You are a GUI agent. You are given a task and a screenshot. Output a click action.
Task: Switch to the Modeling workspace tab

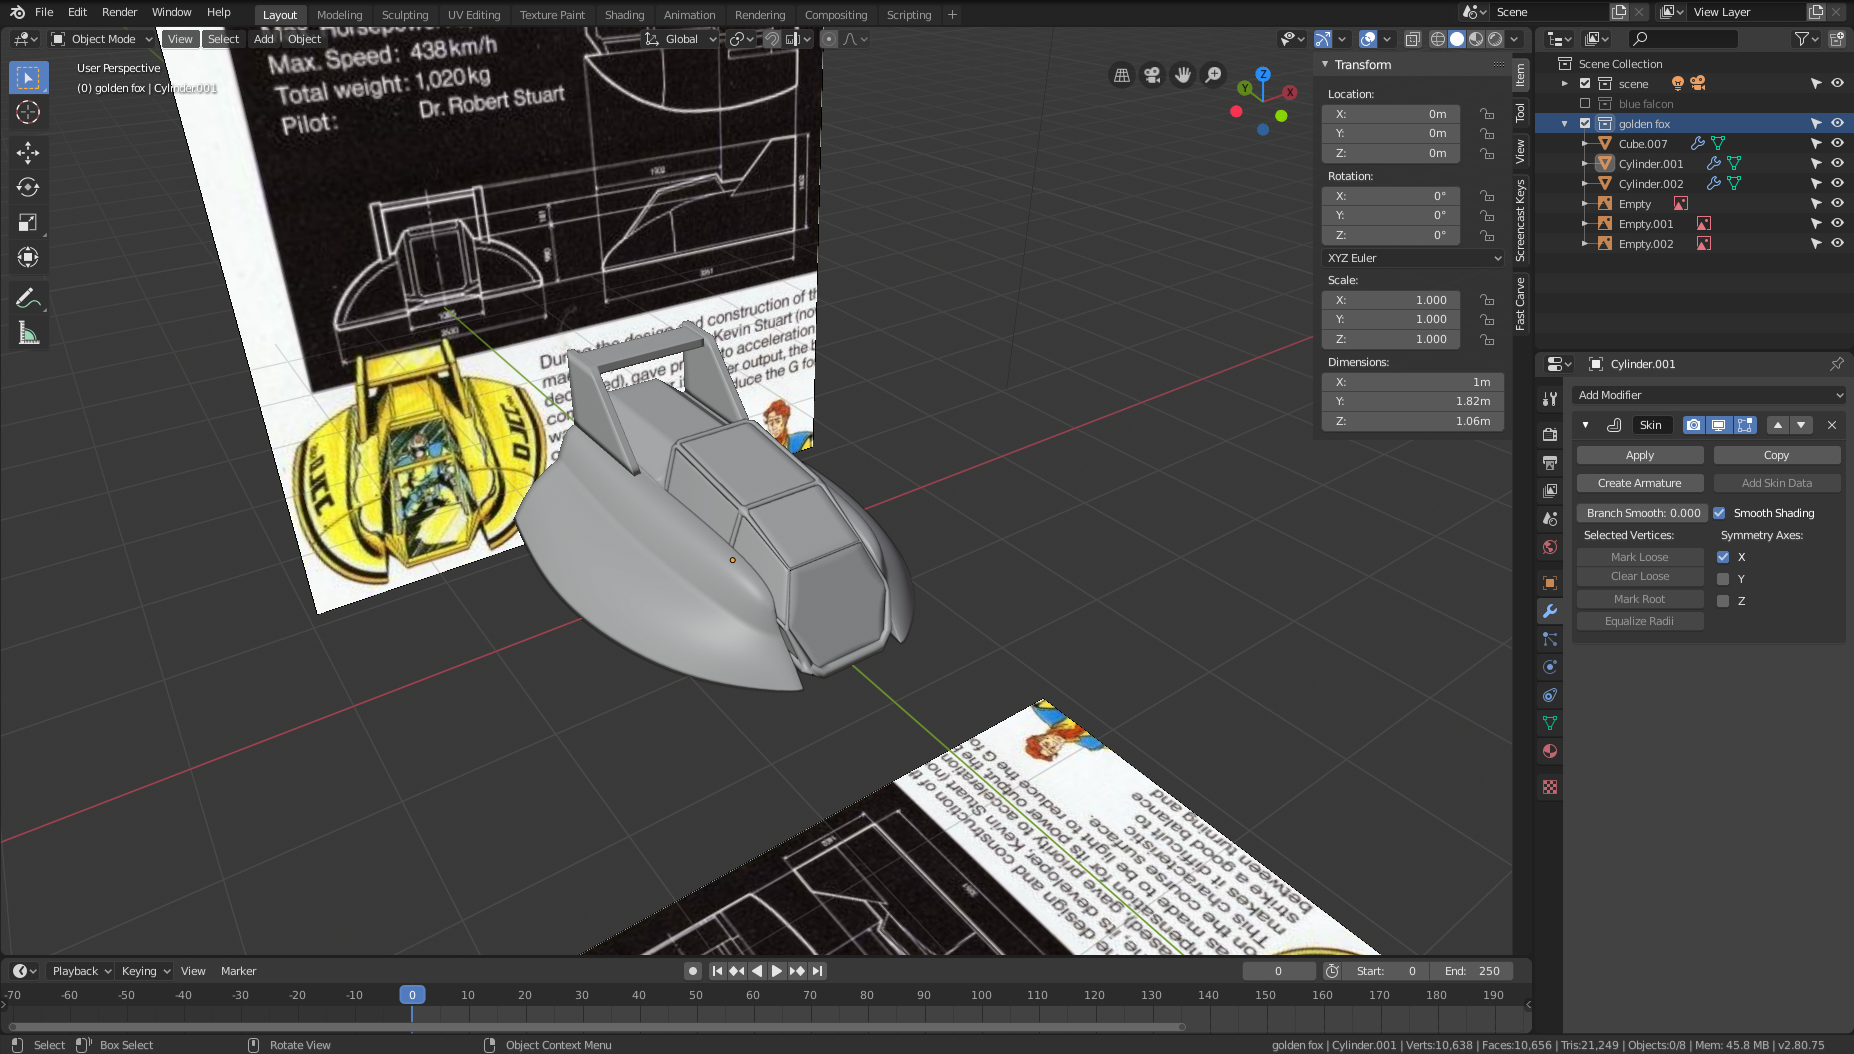(x=339, y=15)
